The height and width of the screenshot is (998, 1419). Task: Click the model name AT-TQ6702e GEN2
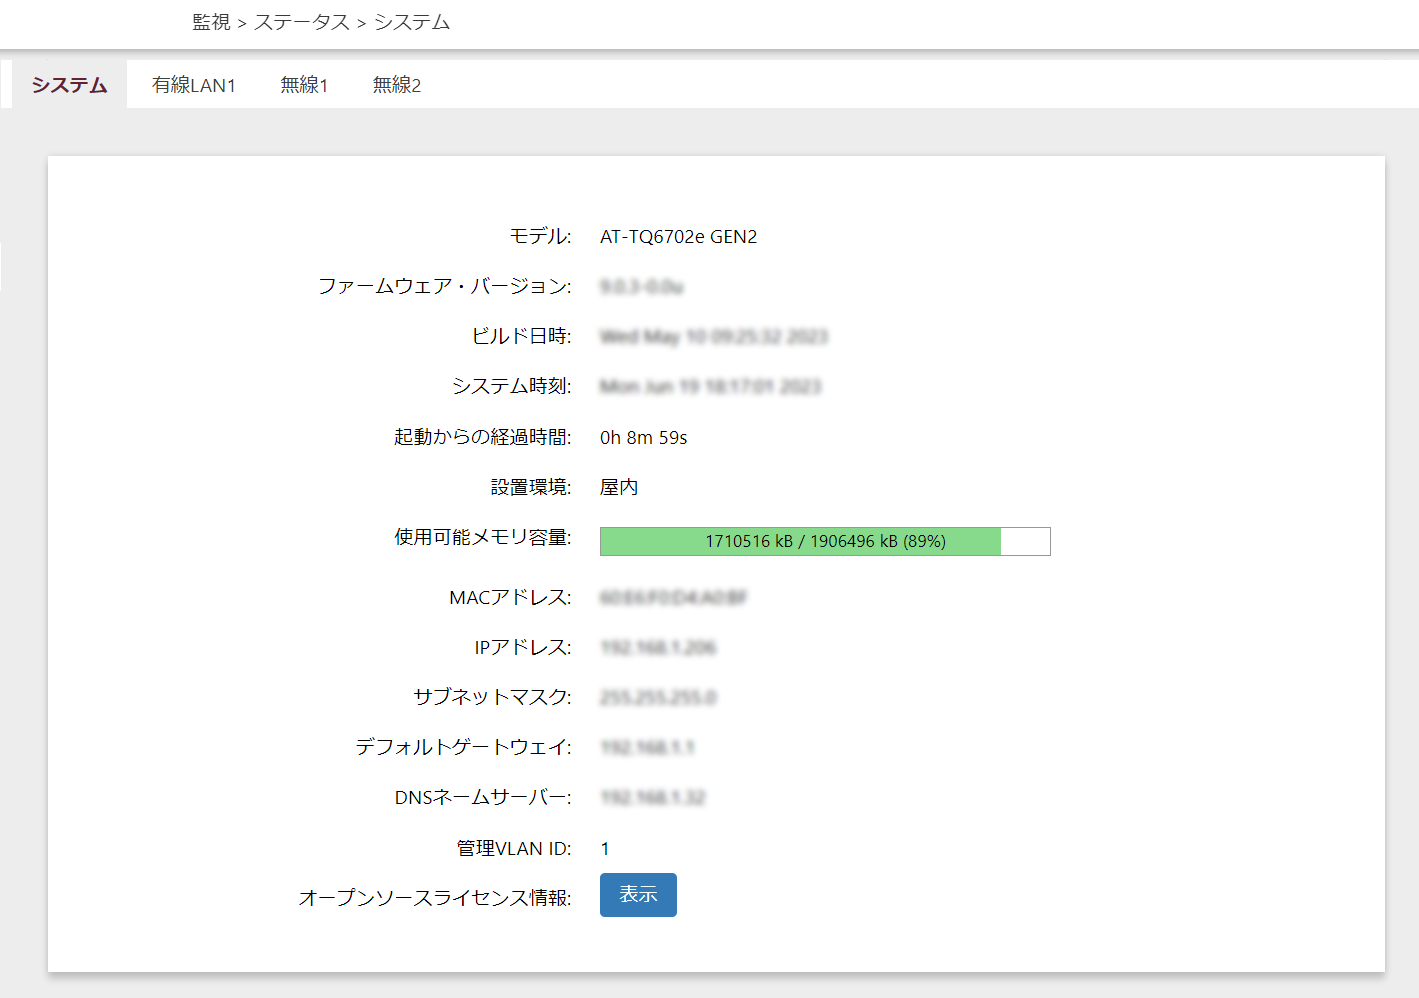[x=678, y=237]
